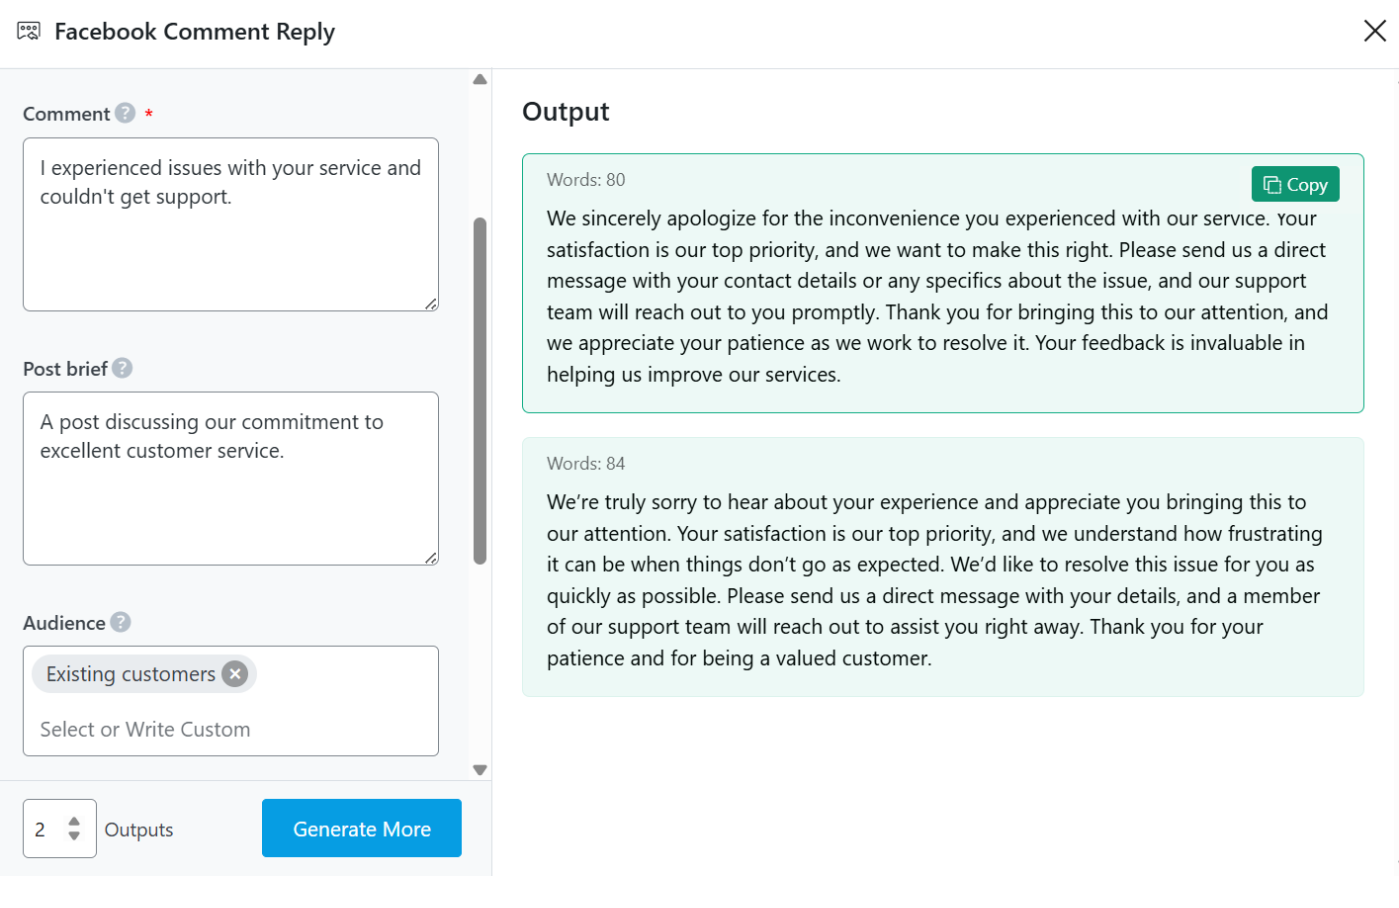Click into the Comment text area

[230, 240]
